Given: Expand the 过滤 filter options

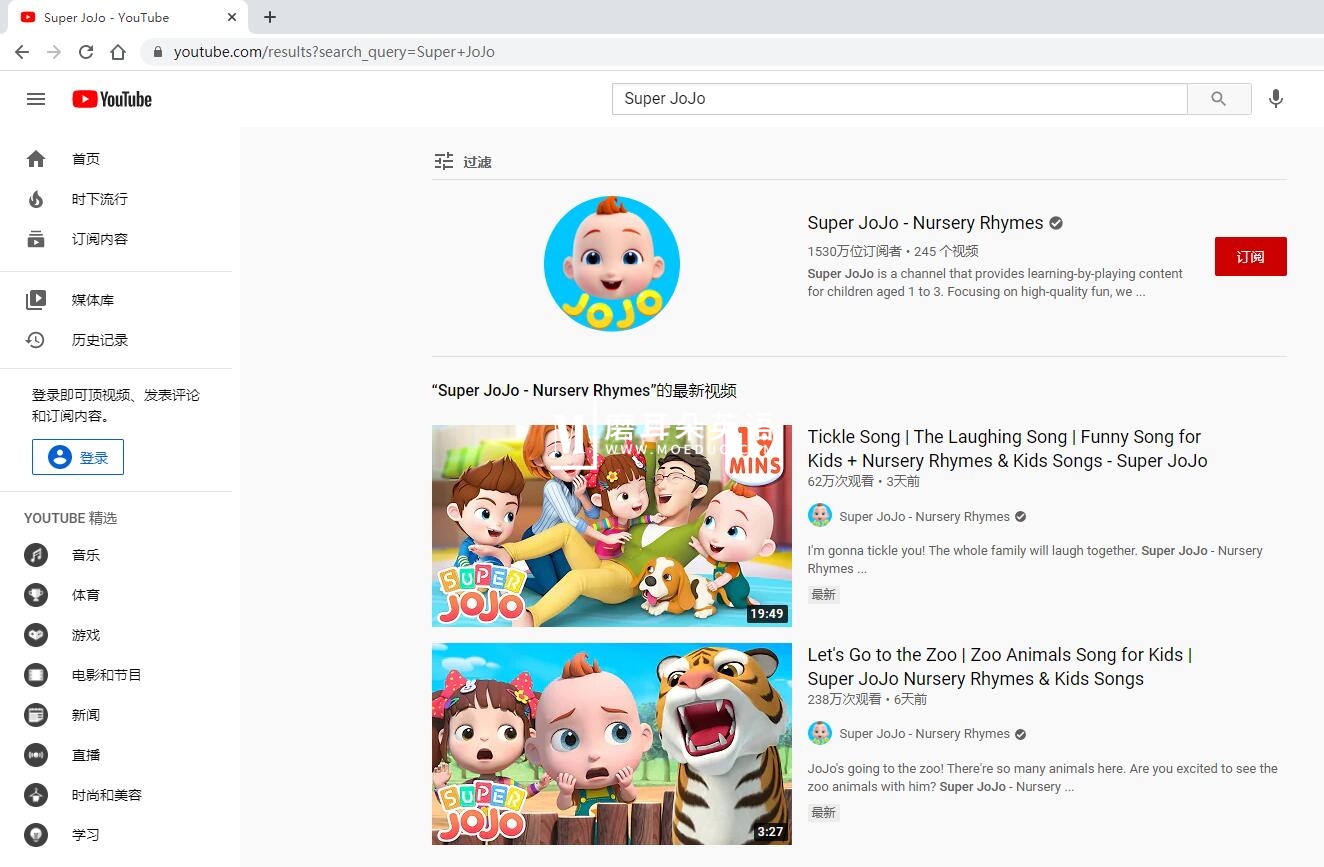Looking at the screenshot, I should pos(462,161).
